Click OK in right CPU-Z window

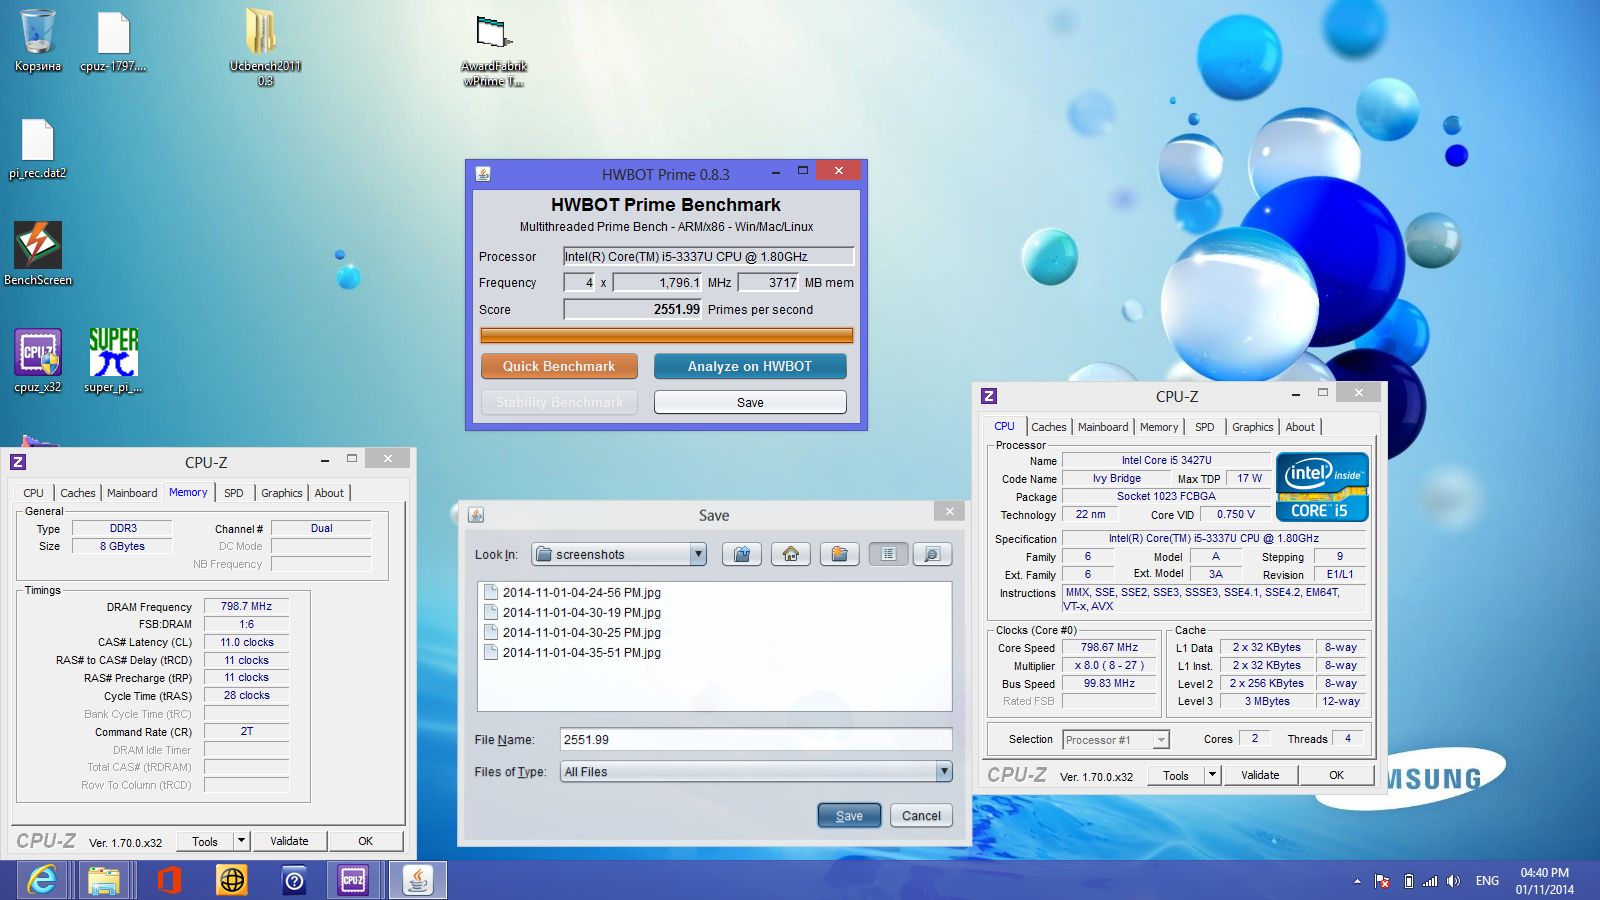pos(1336,775)
